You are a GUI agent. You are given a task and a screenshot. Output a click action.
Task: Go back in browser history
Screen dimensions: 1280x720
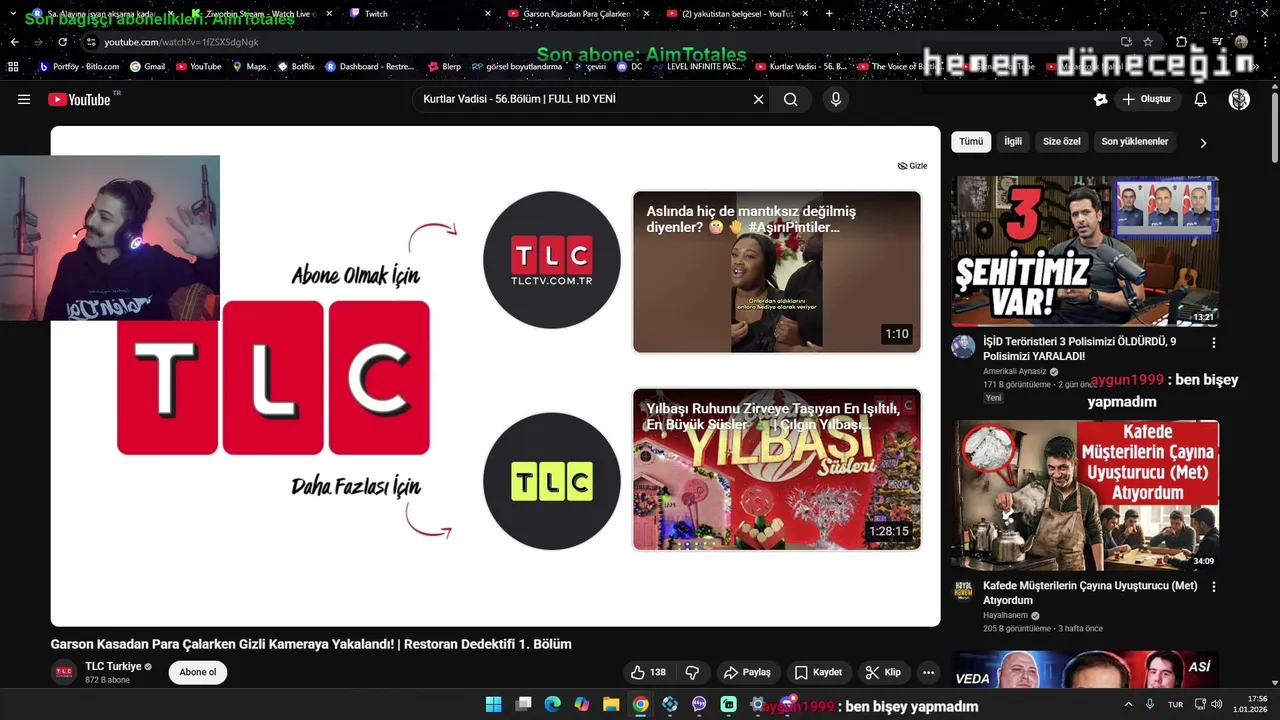(x=14, y=42)
